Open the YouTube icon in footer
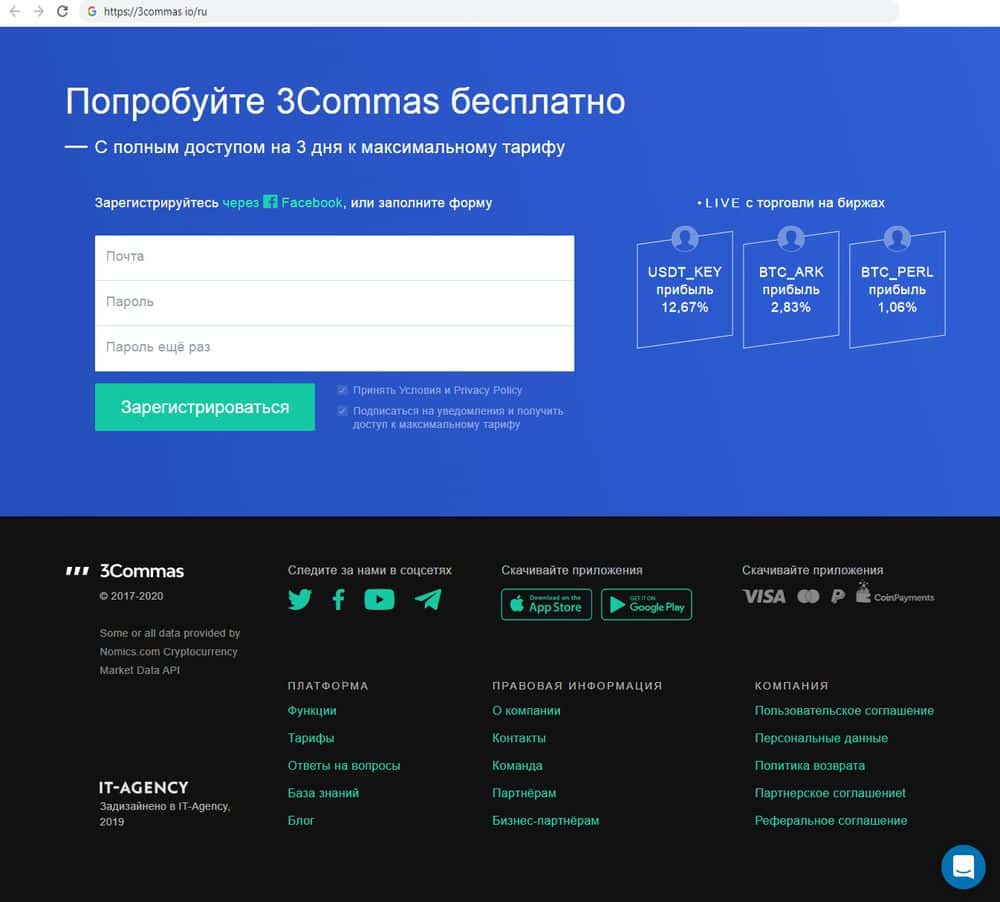This screenshot has width=1000, height=902. (x=379, y=600)
